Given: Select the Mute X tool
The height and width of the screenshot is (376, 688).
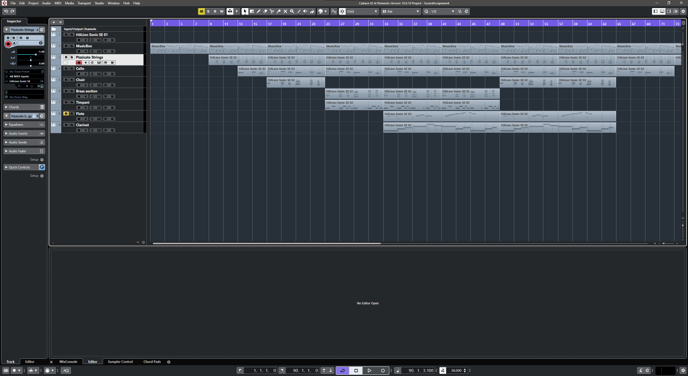Looking at the screenshot, I should coord(285,11).
